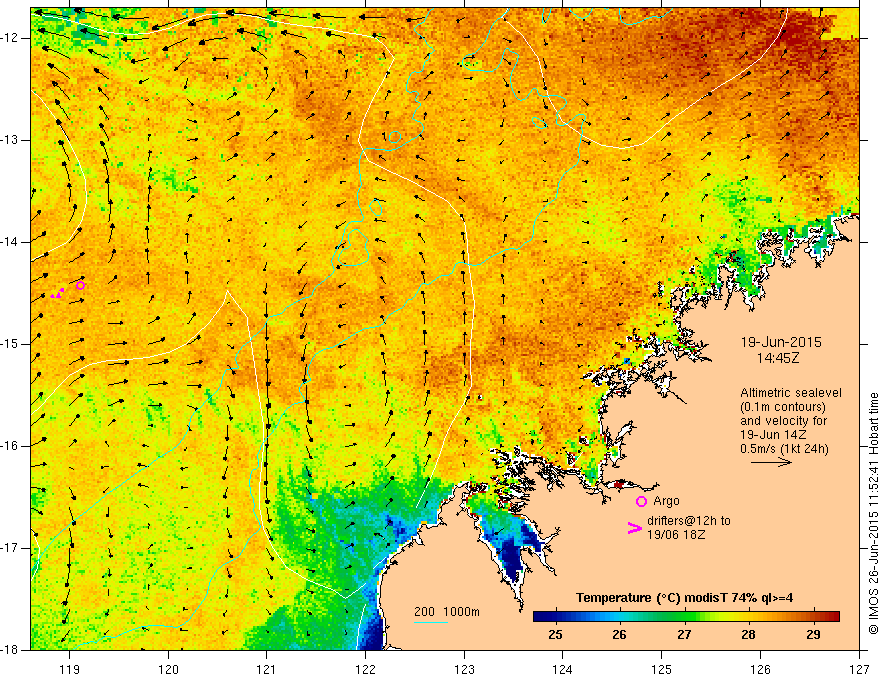880x680 pixels.
Task: Click the color bar value 28
Action: (x=748, y=635)
